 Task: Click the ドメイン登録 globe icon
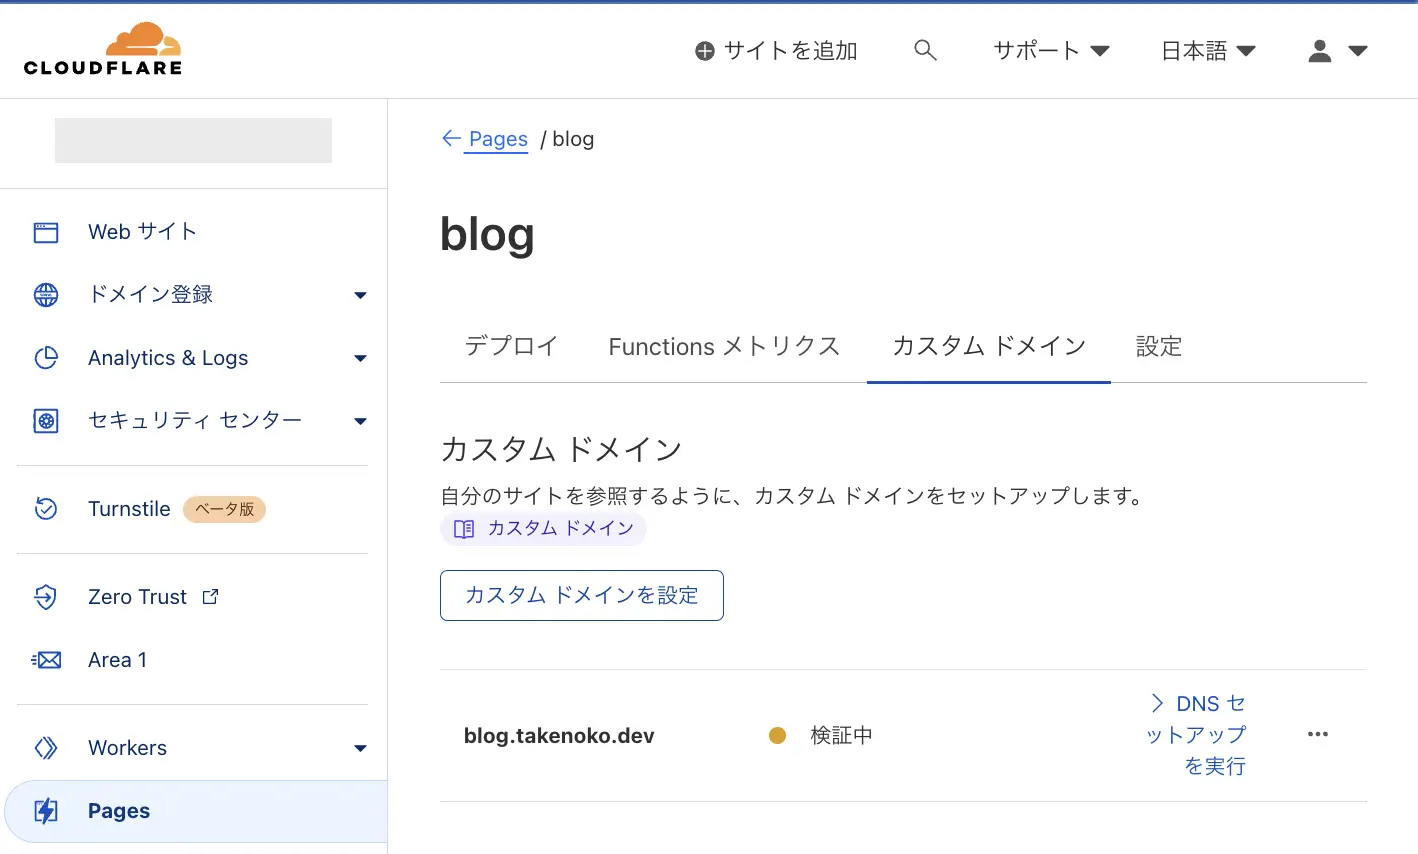(x=46, y=294)
